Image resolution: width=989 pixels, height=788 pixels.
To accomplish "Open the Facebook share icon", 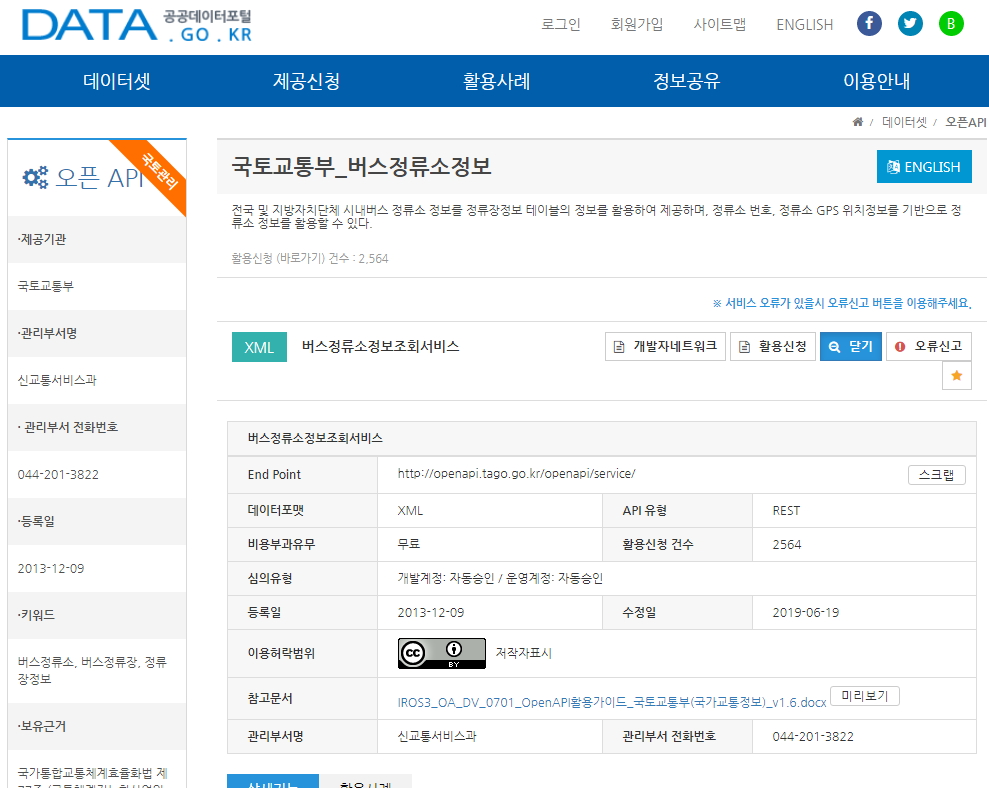I will click(869, 24).
